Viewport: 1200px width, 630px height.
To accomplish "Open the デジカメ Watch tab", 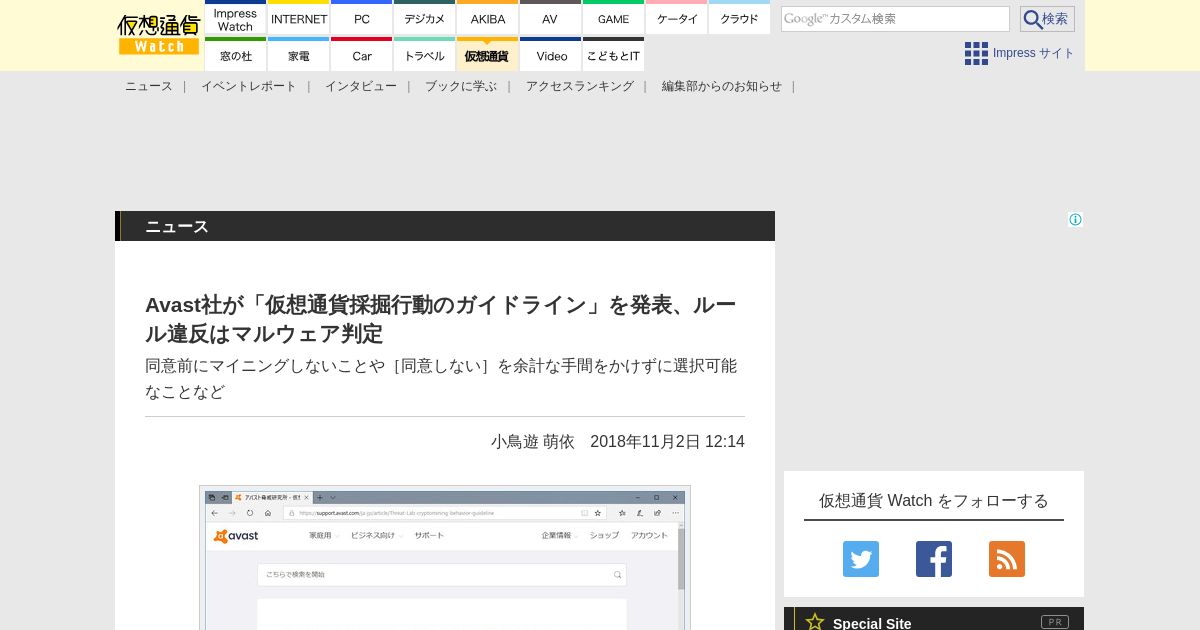I will click(425, 19).
